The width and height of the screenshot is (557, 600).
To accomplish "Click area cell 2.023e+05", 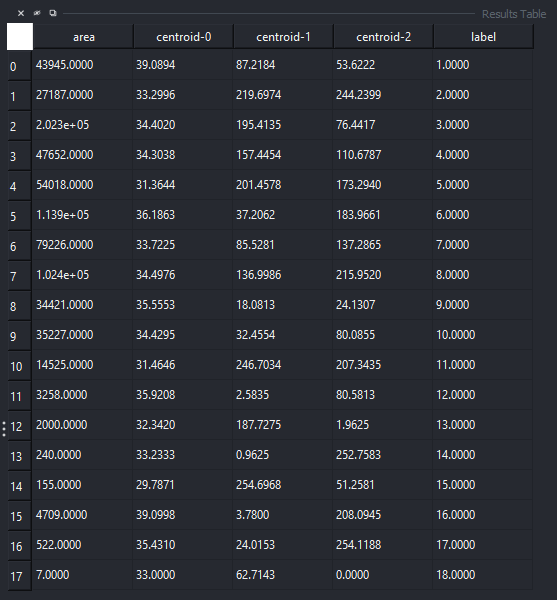I will 83,125.
